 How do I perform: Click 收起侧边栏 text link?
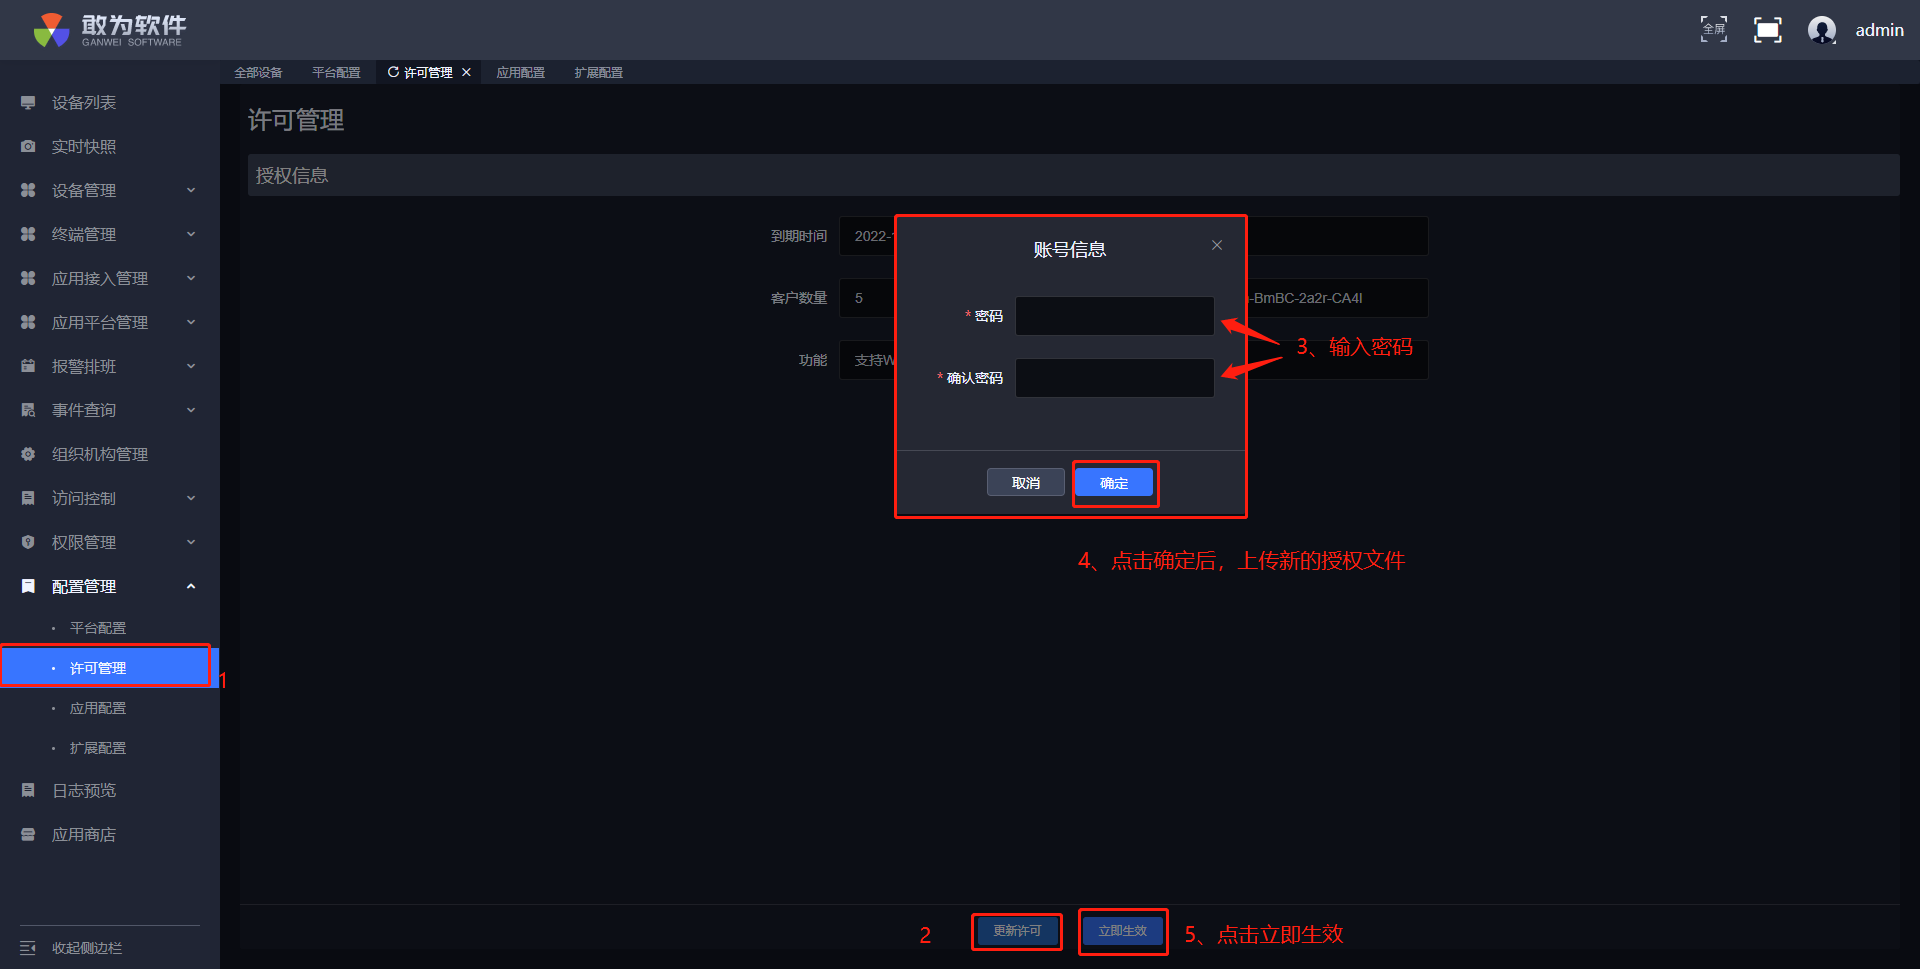87,948
